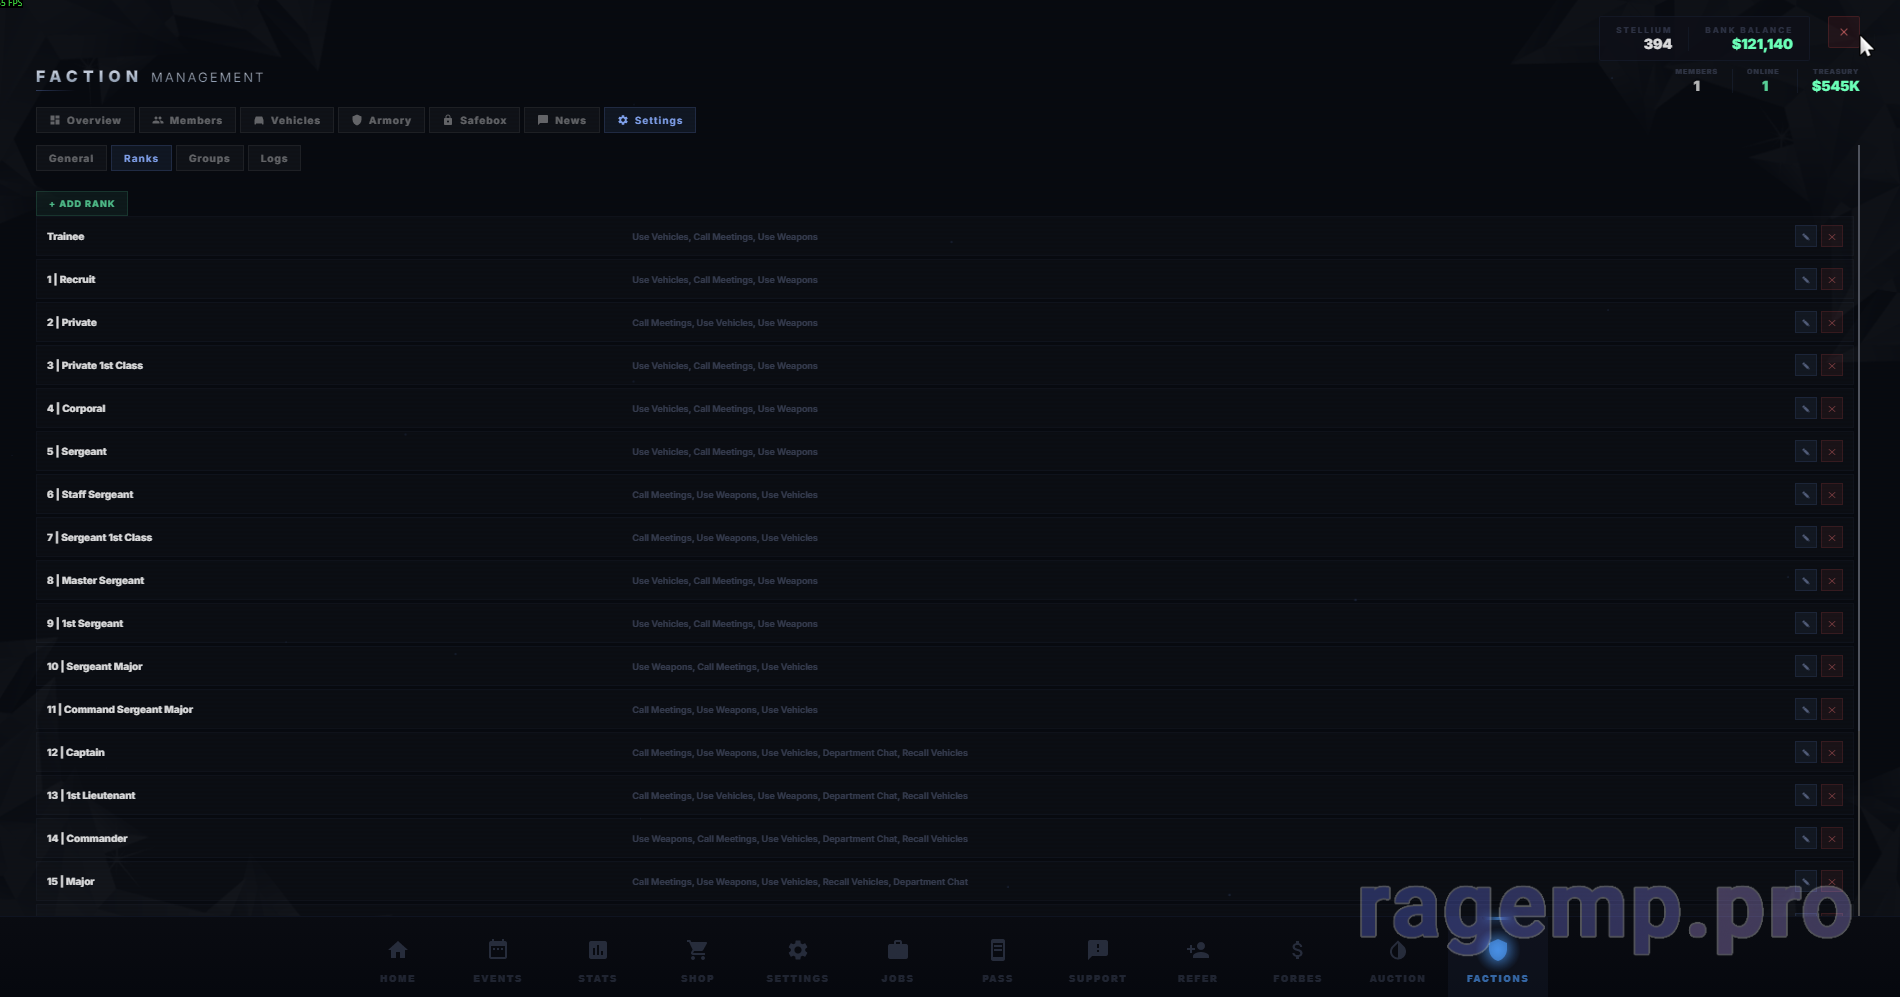Remove the Sergeant Major rank
This screenshot has width=1900, height=997.
[x=1832, y=667]
